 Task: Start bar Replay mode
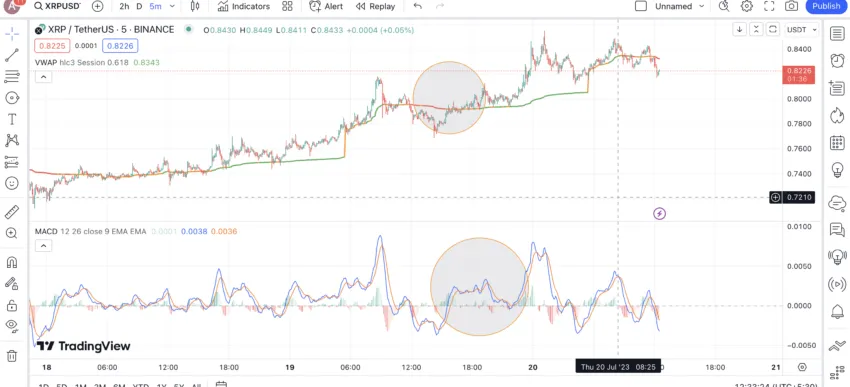[376, 7]
